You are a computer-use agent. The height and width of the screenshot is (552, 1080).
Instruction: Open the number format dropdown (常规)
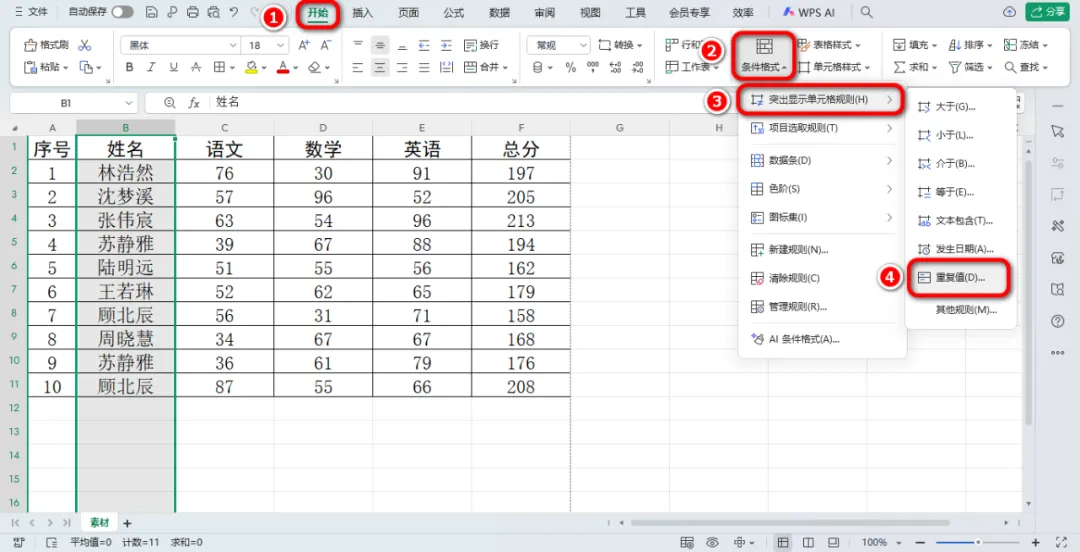click(x=582, y=45)
